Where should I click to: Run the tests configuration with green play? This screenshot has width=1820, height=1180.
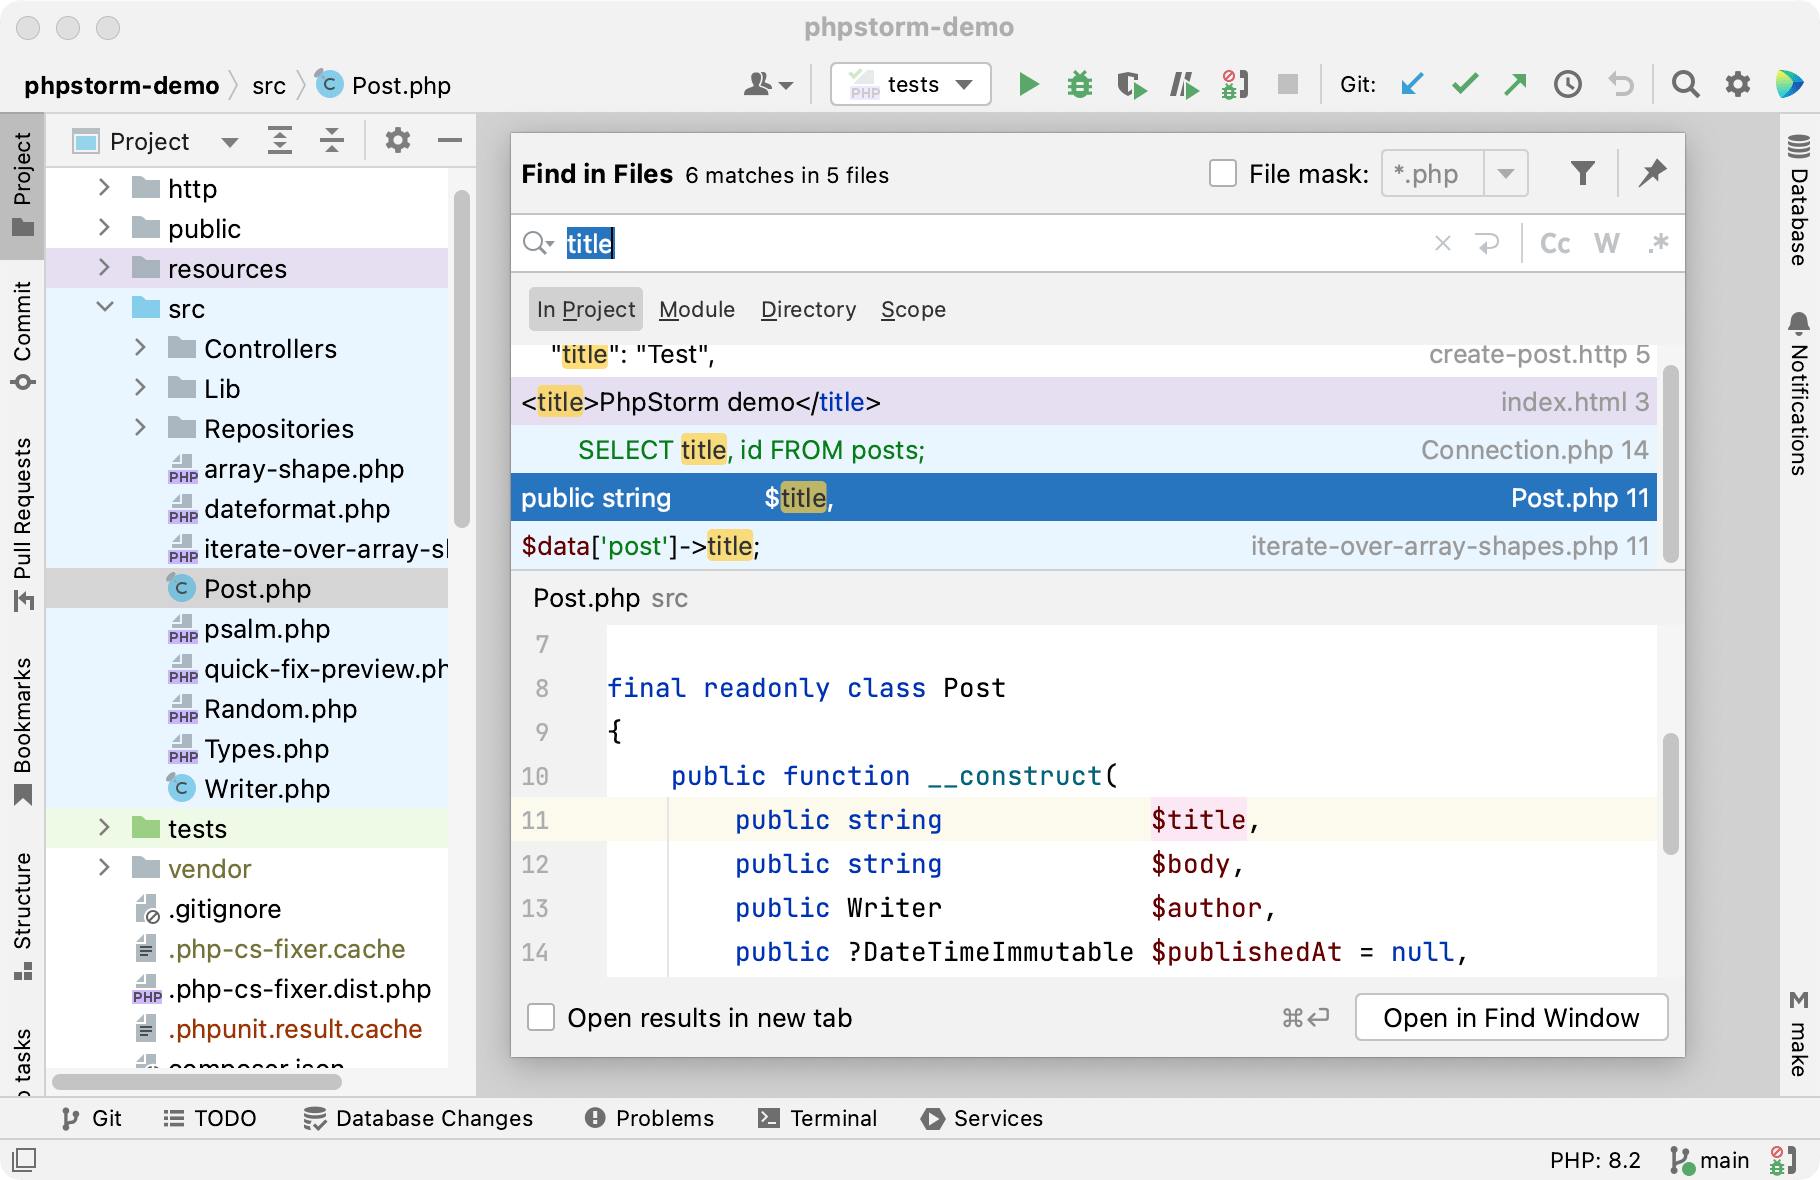pos(1028,84)
